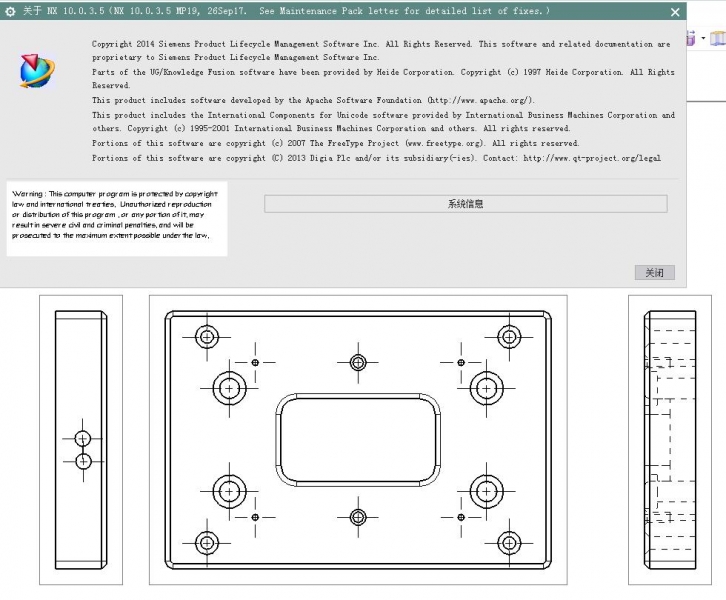Select the central rounded rectangular pocket in front view
This screenshot has height=600, width=726.
click(x=357, y=440)
